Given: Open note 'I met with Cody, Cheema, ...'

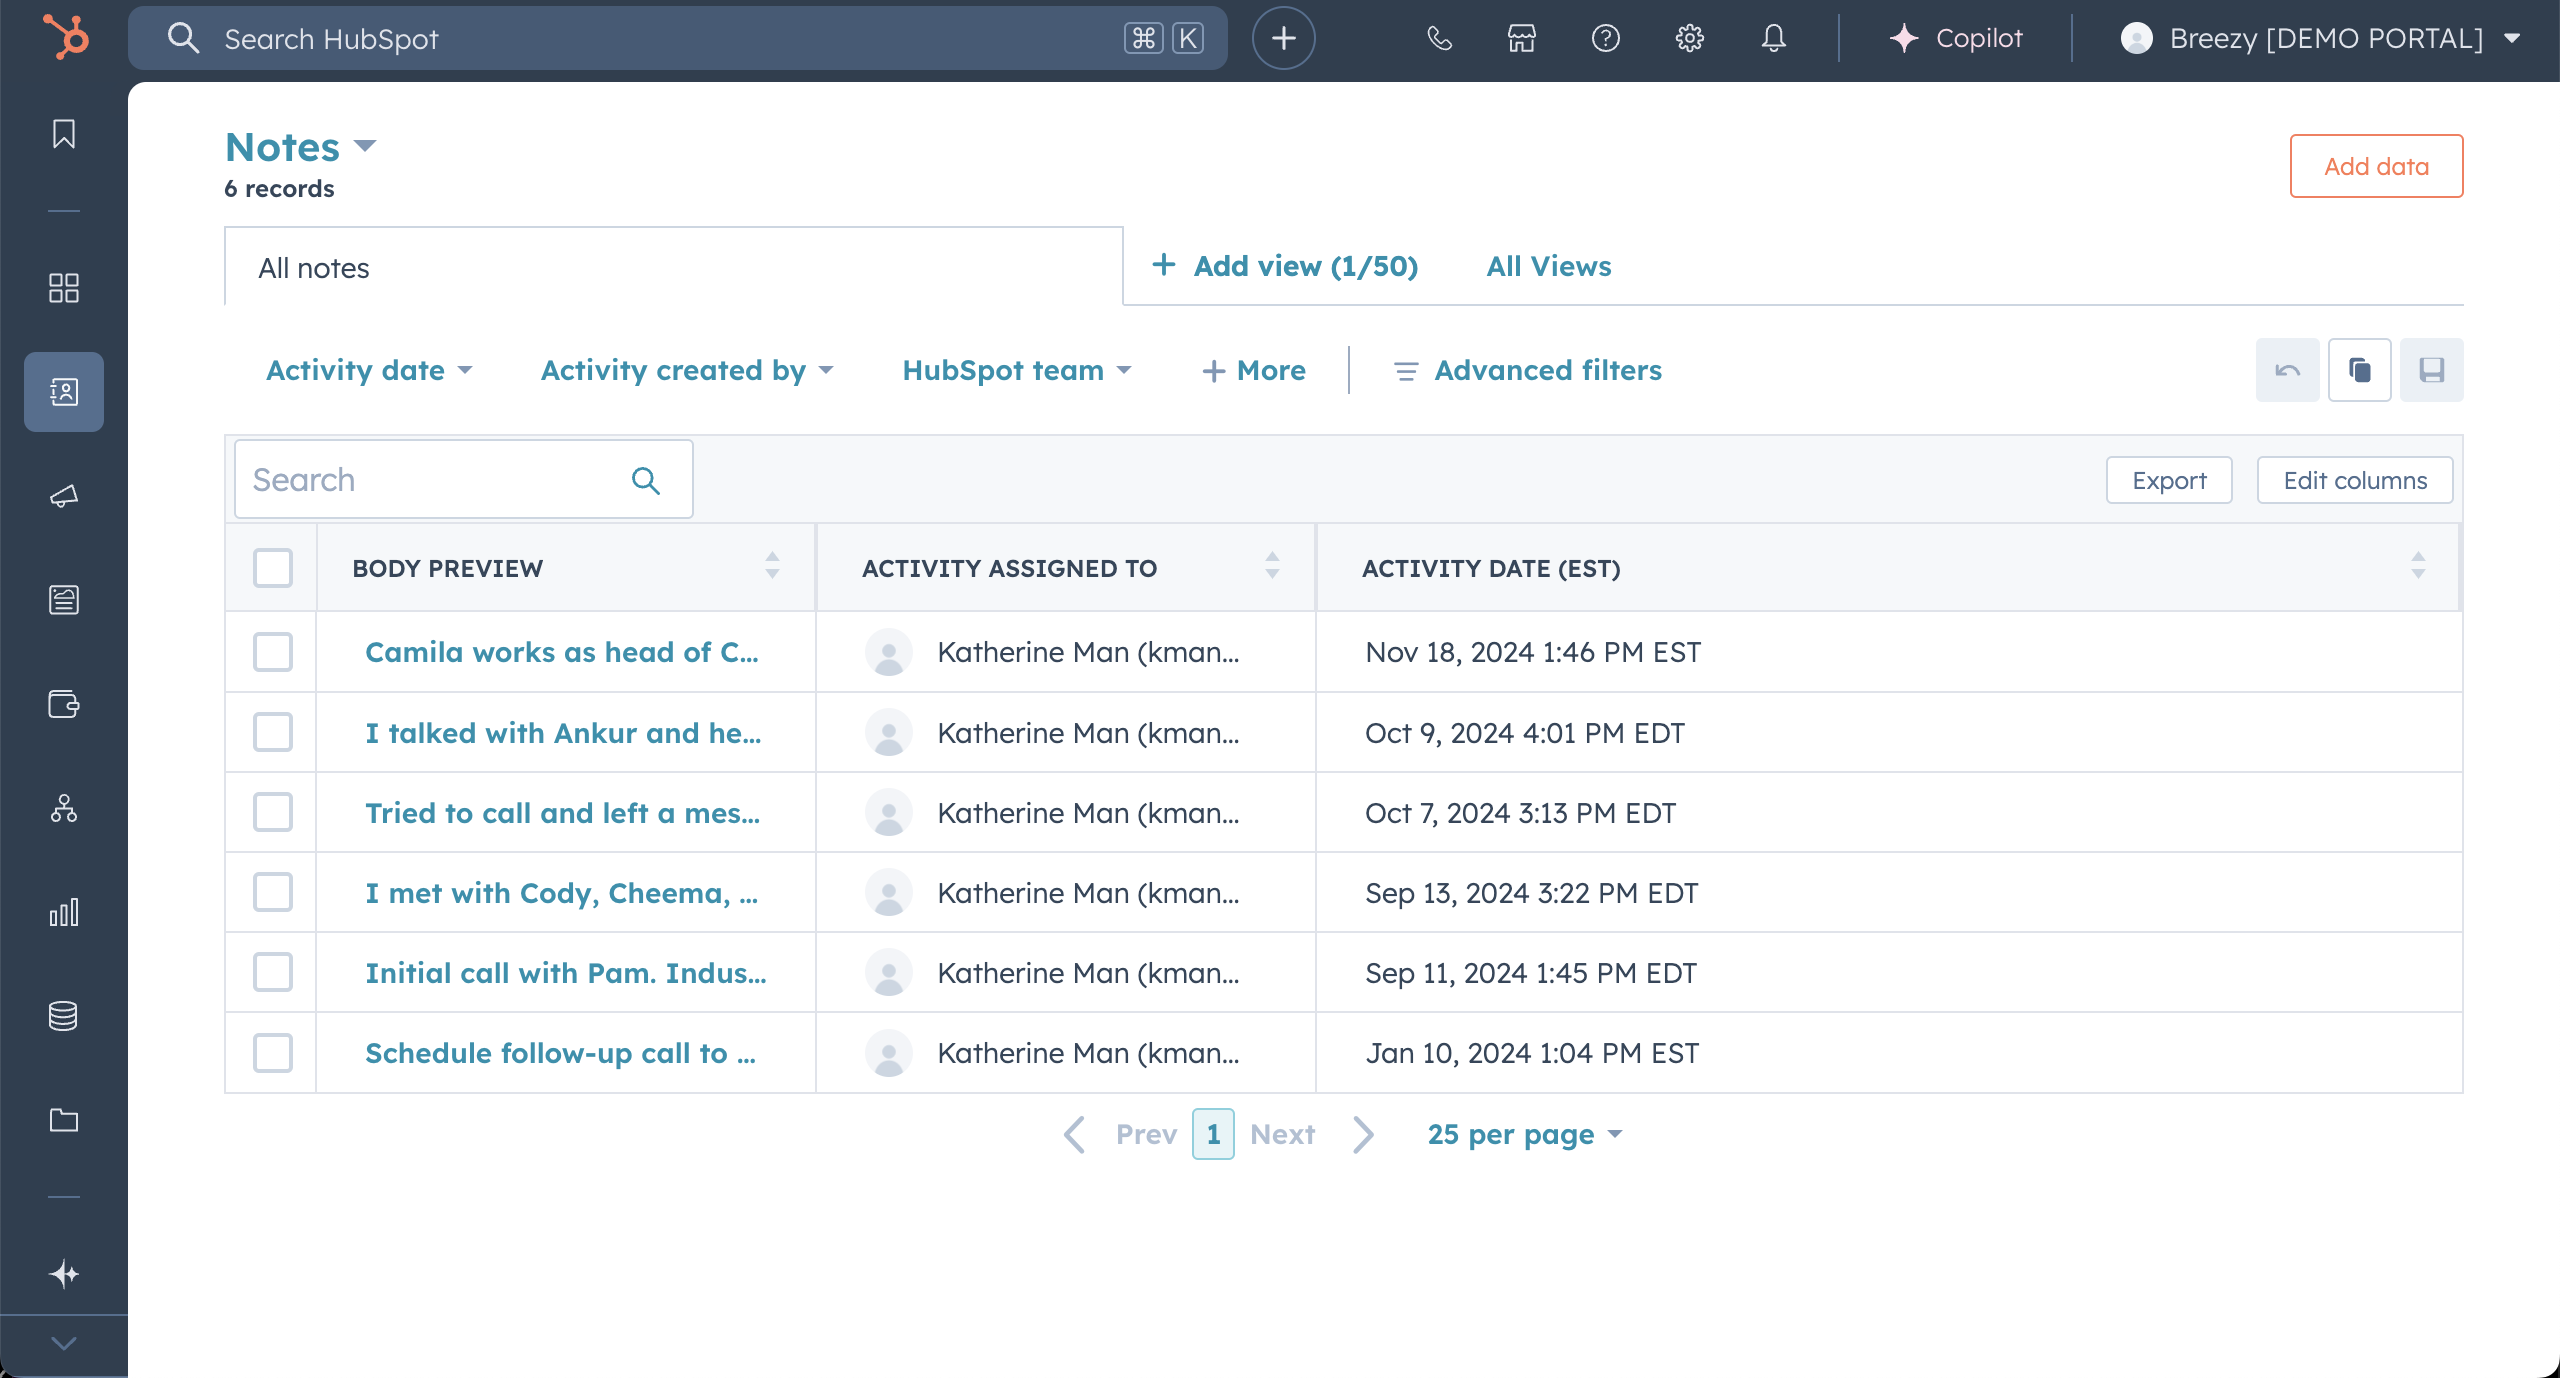Looking at the screenshot, I should click(x=562, y=893).
